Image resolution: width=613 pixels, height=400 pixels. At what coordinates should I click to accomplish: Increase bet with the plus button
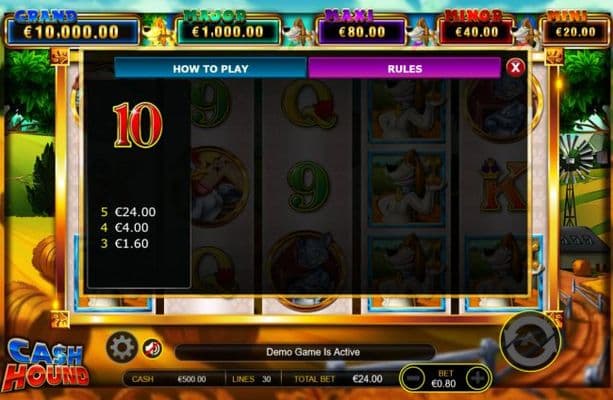[x=477, y=378]
